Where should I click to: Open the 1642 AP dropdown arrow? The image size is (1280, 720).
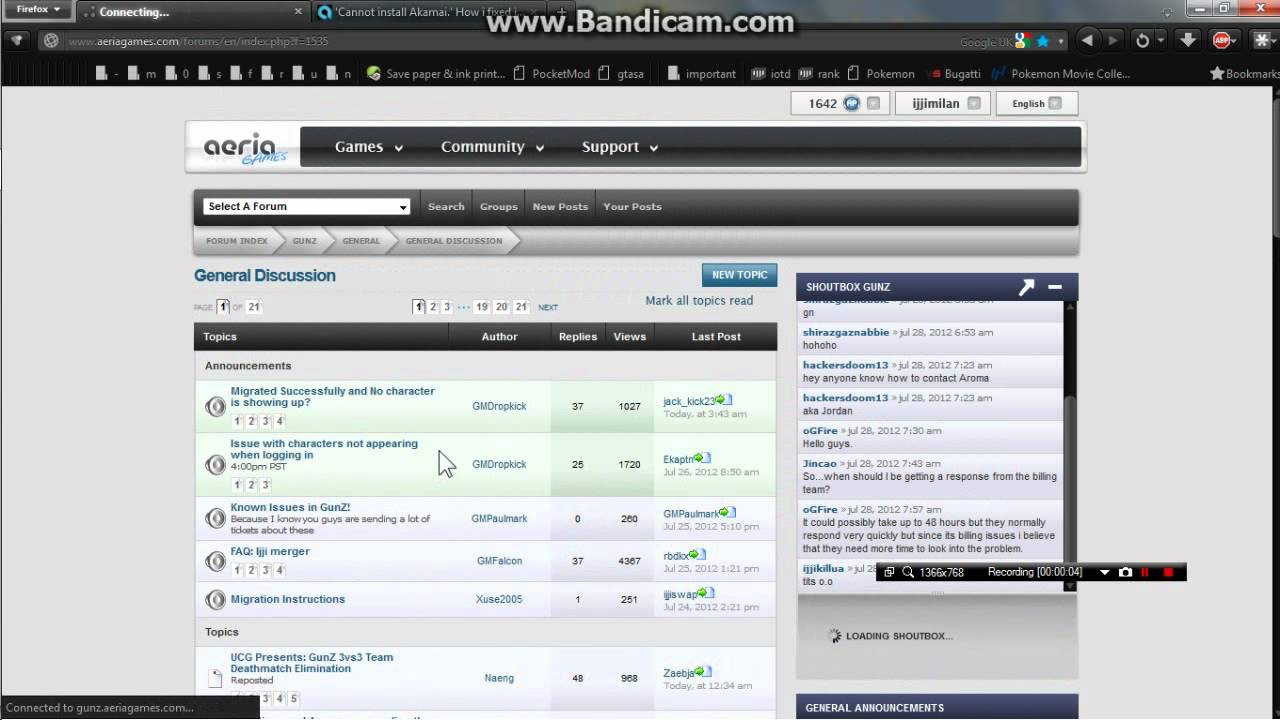pyautogui.click(x=873, y=103)
